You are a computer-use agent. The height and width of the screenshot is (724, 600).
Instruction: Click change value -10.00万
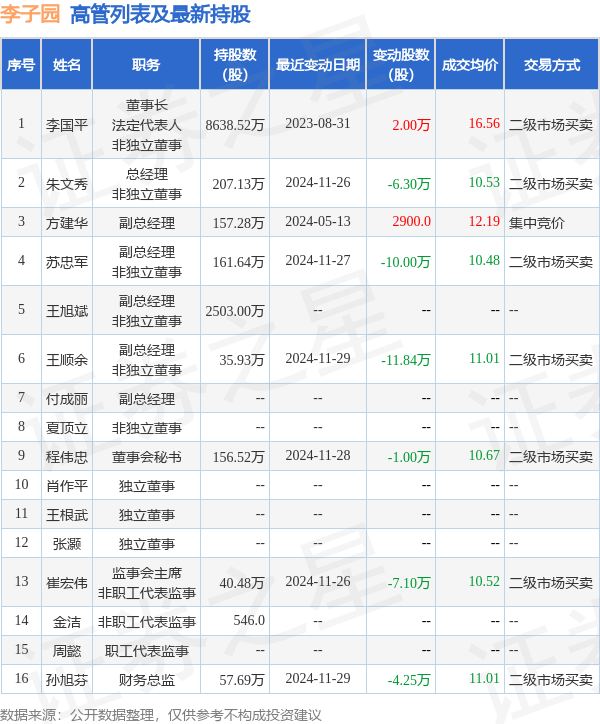406,262
